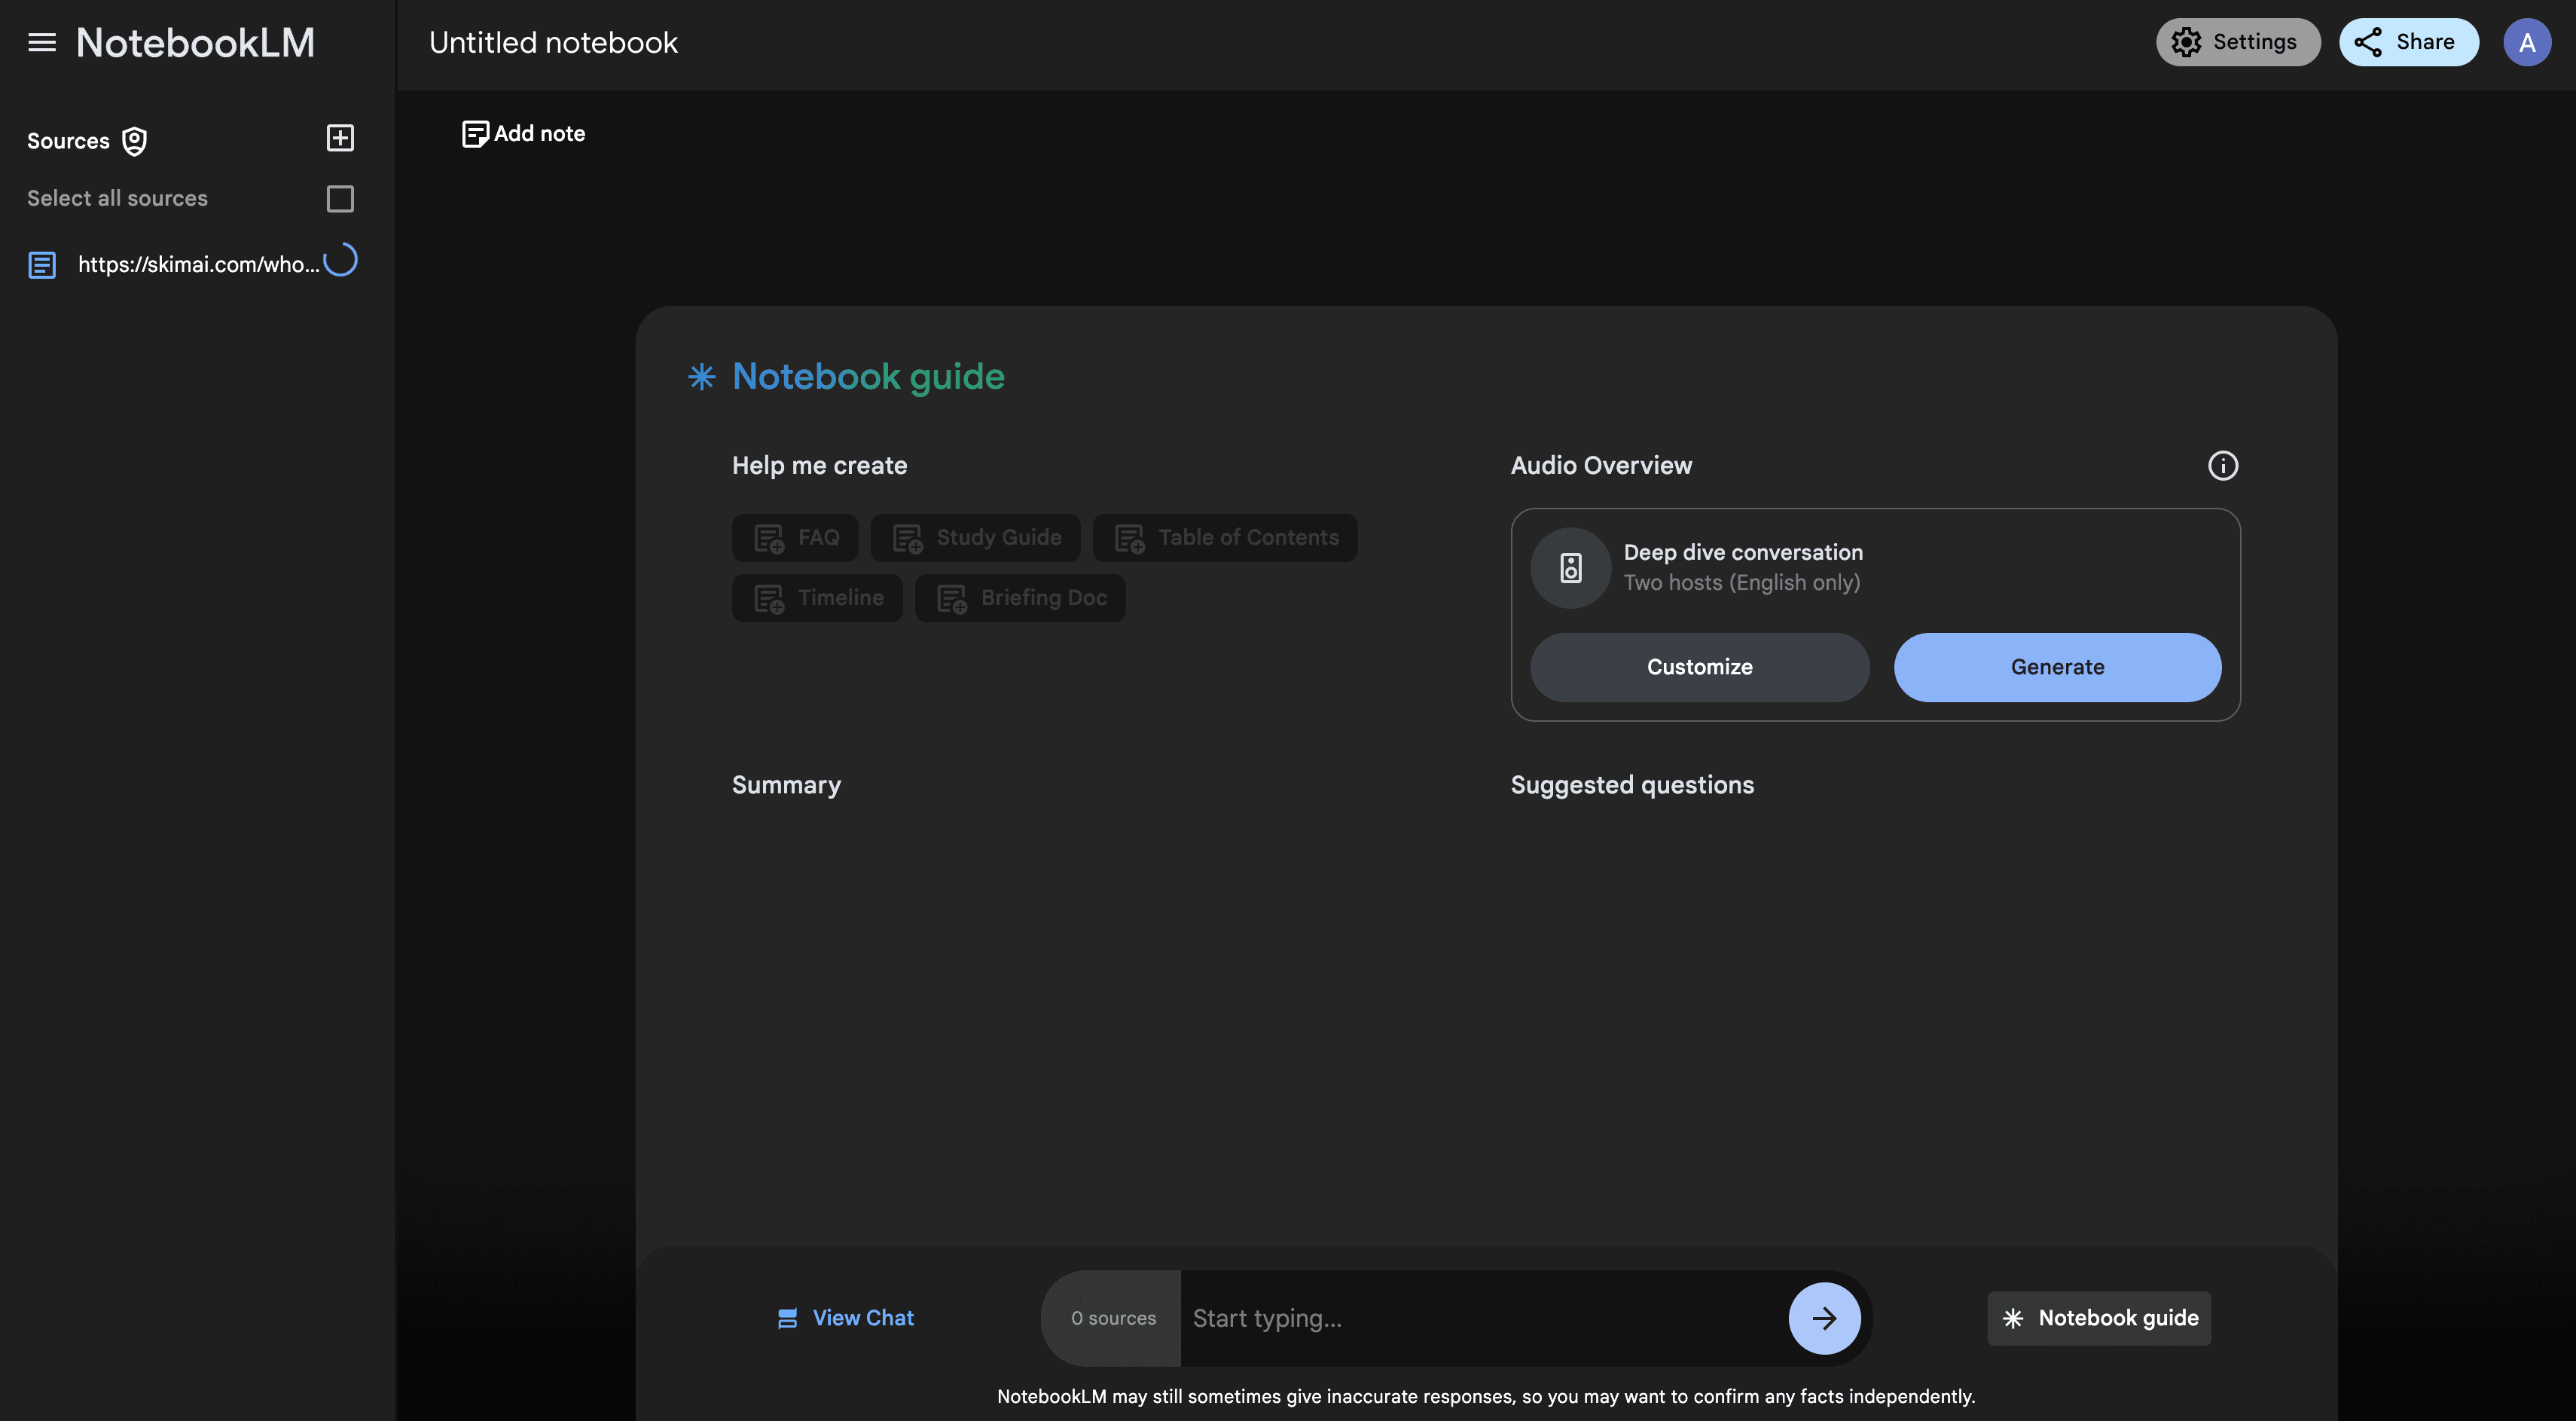The image size is (2576, 1421).
Task: Generate the audio overview
Action: coord(2057,667)
